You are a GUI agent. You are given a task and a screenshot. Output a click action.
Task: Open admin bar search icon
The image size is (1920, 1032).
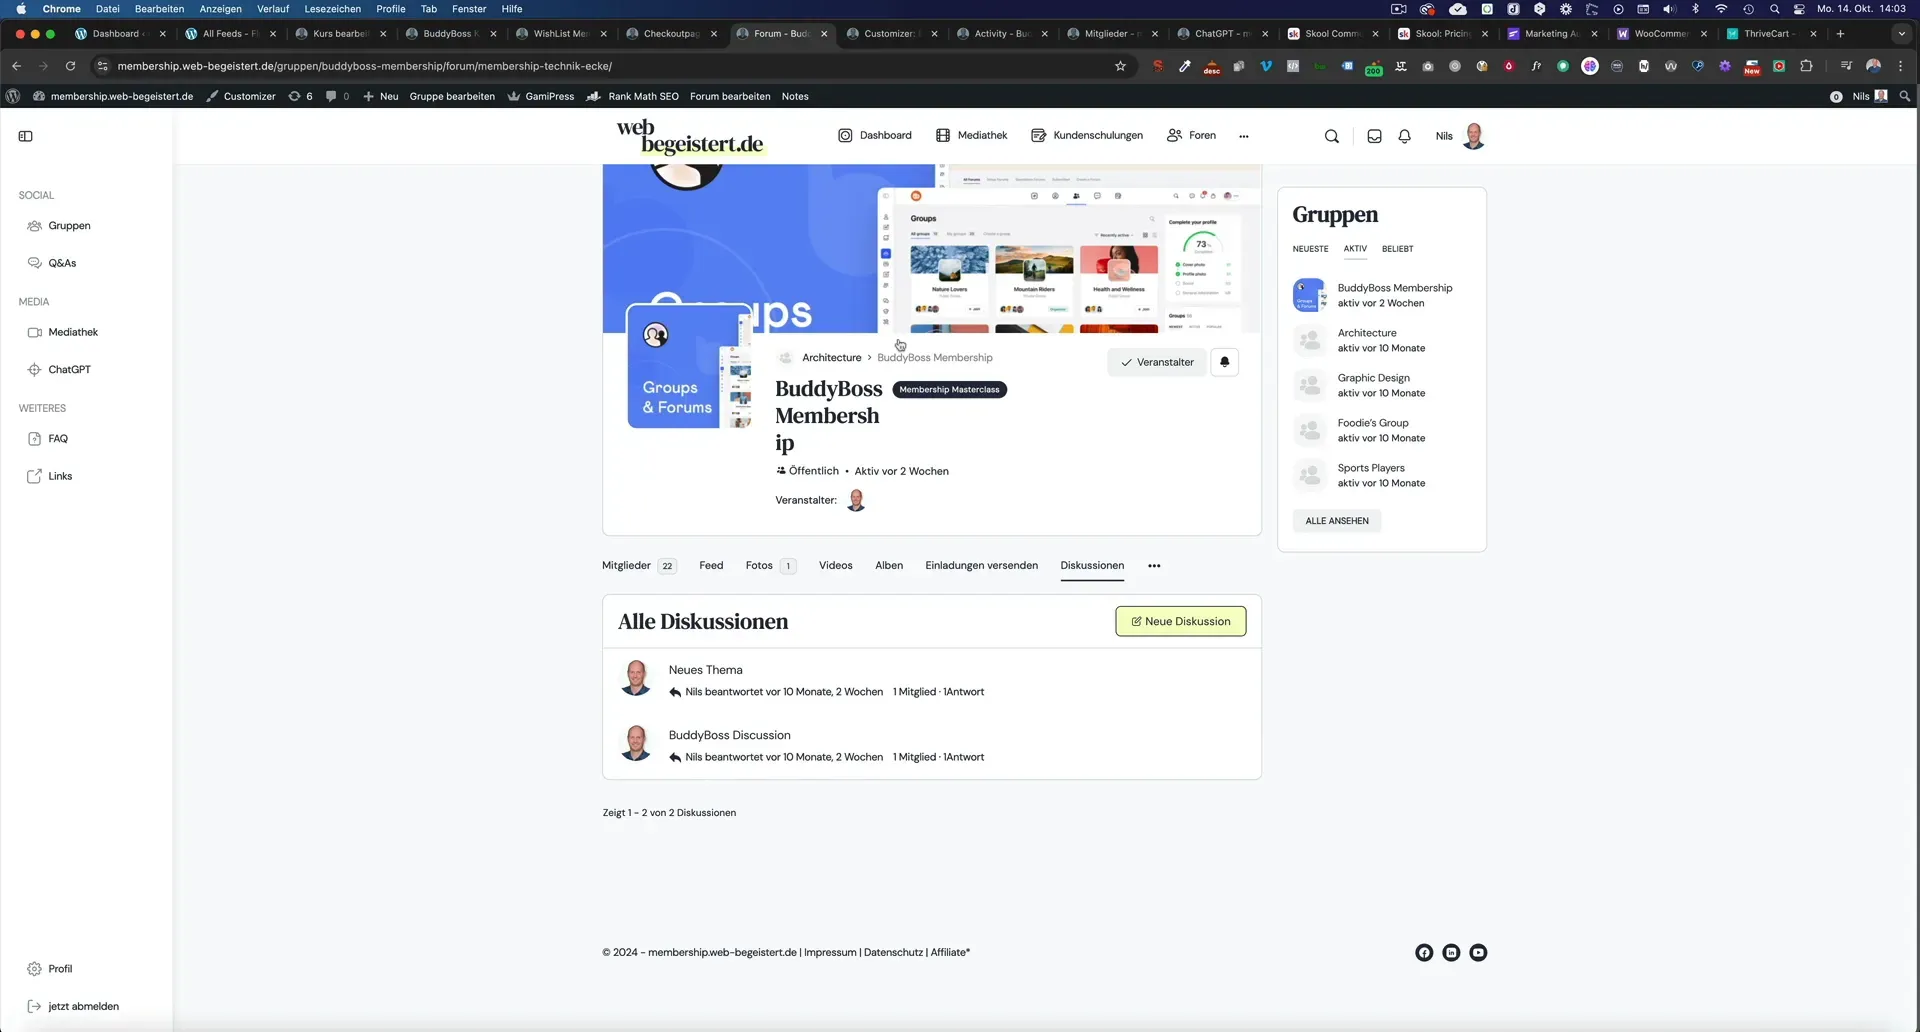(x=1905, y=96)
